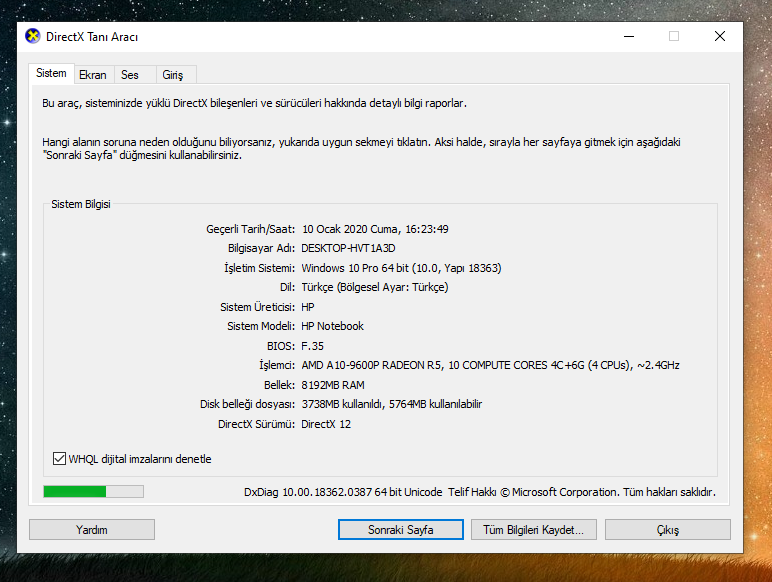Go to Sonraki Sayfa
The width and height of the screenshot is (772, 582).
point(401,530)
